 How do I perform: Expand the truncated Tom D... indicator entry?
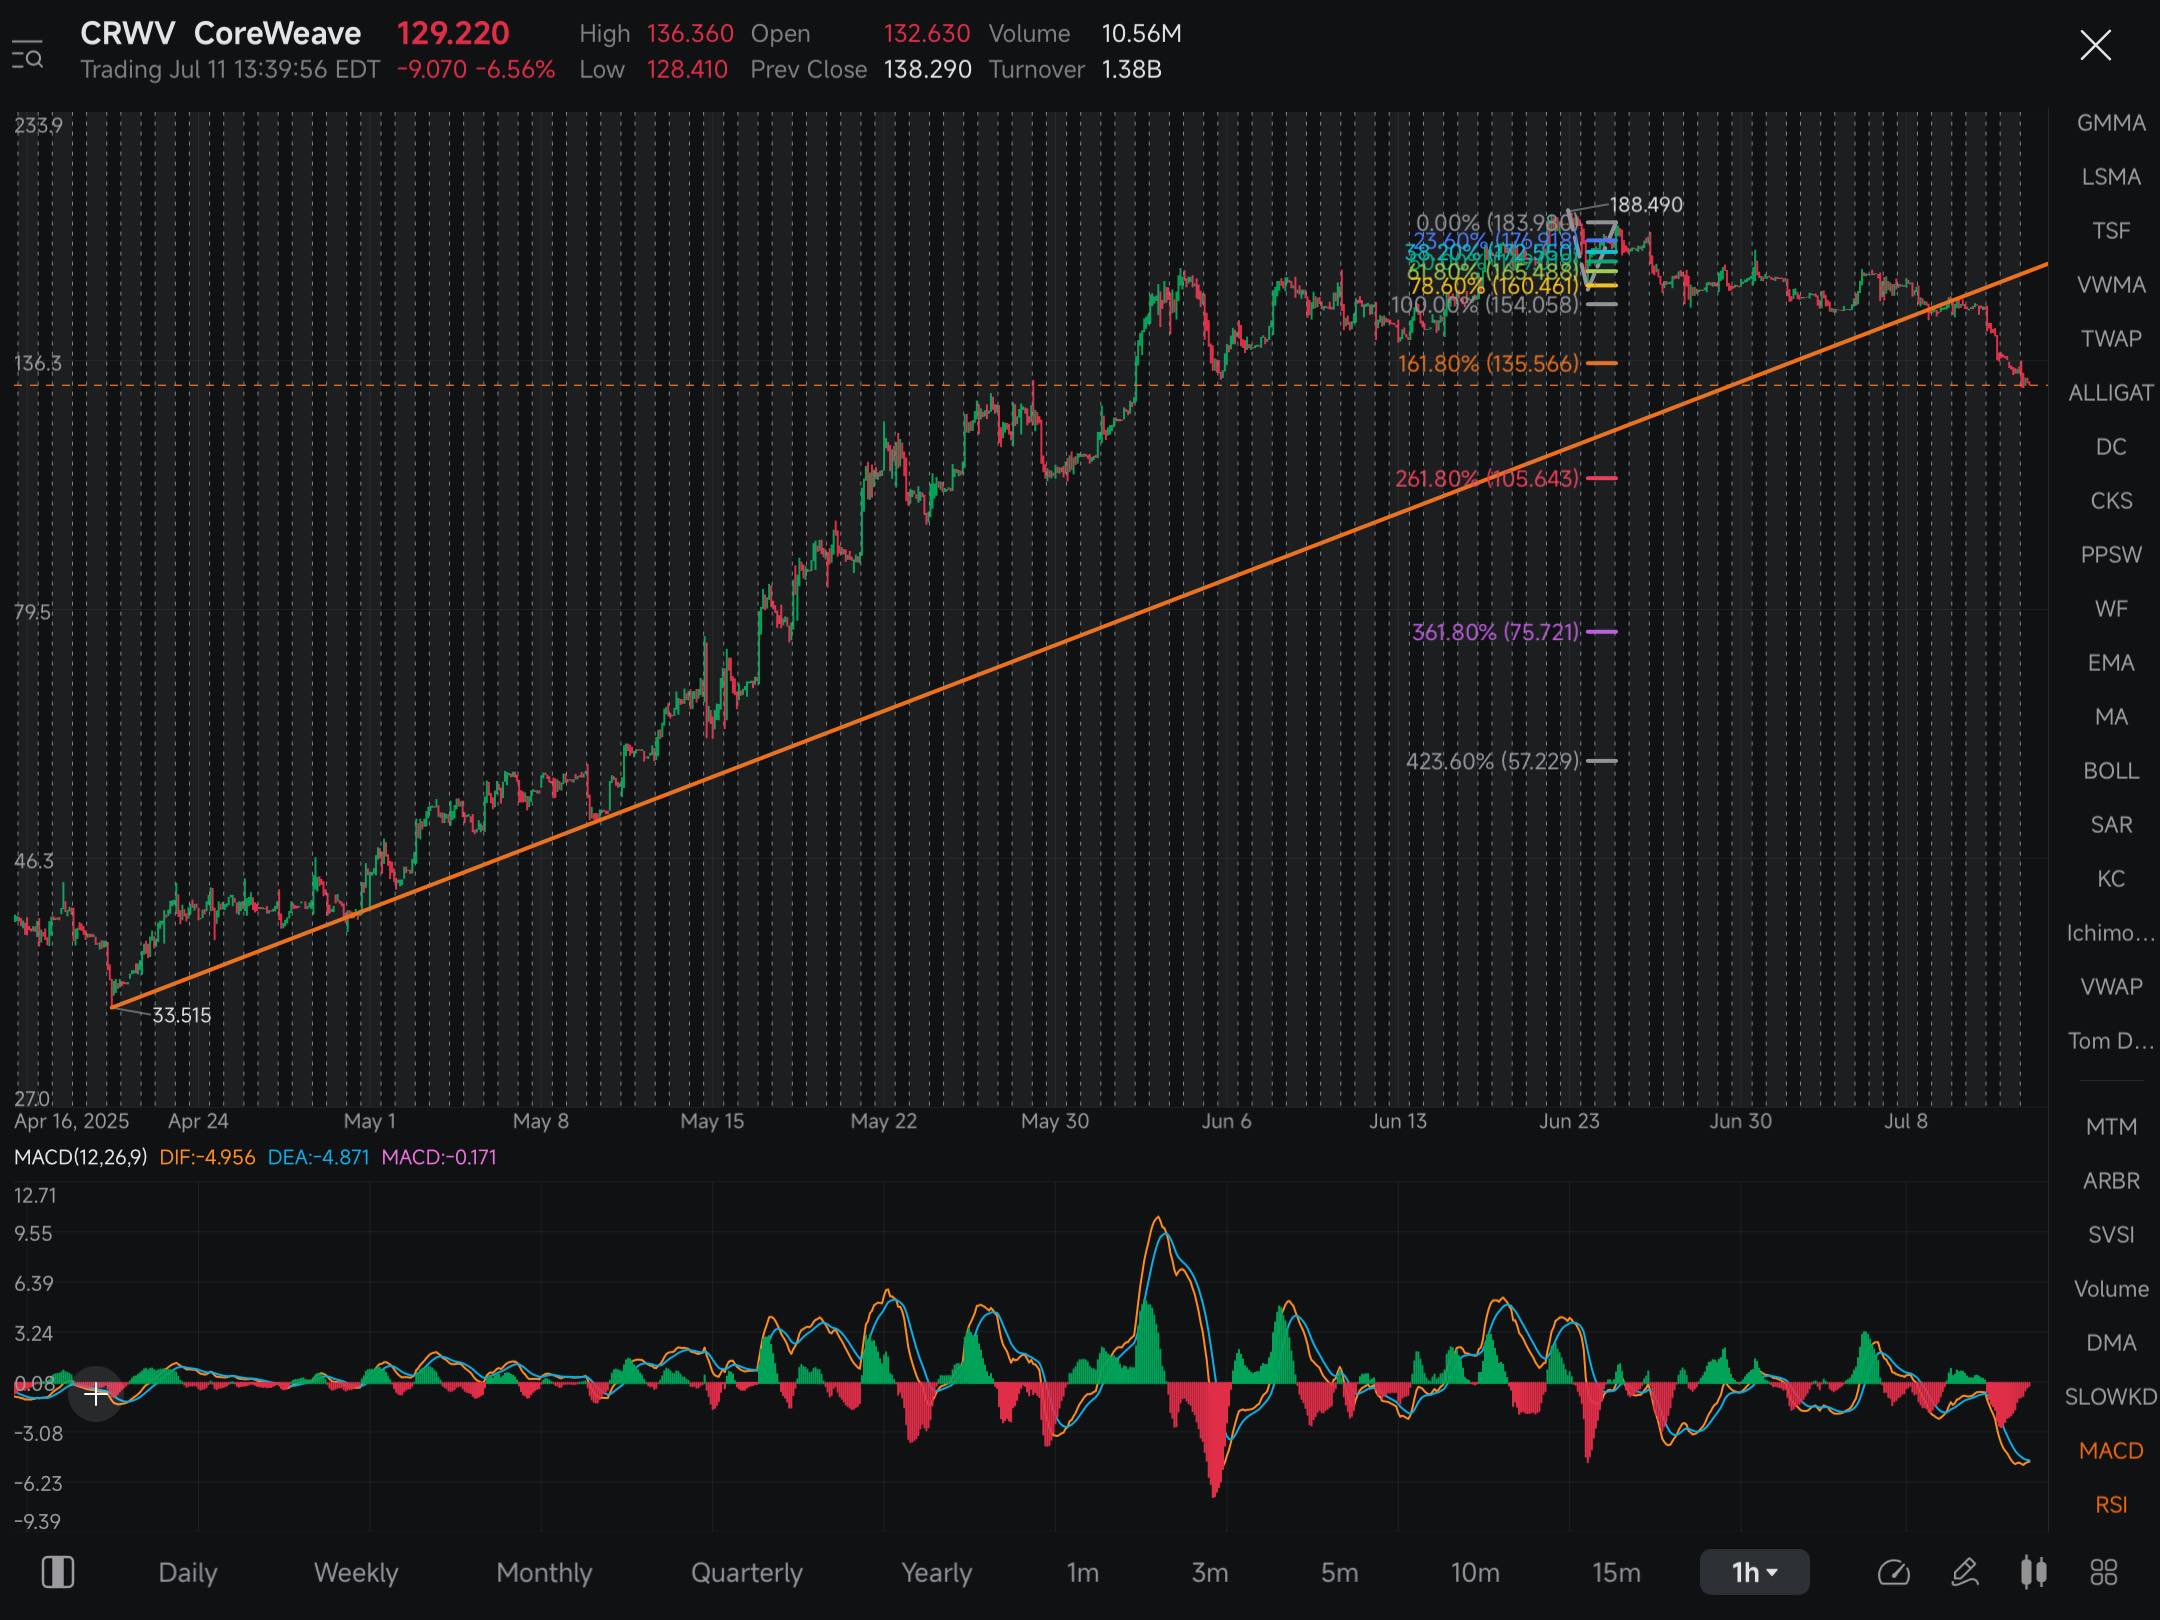click(2111, 1040)
